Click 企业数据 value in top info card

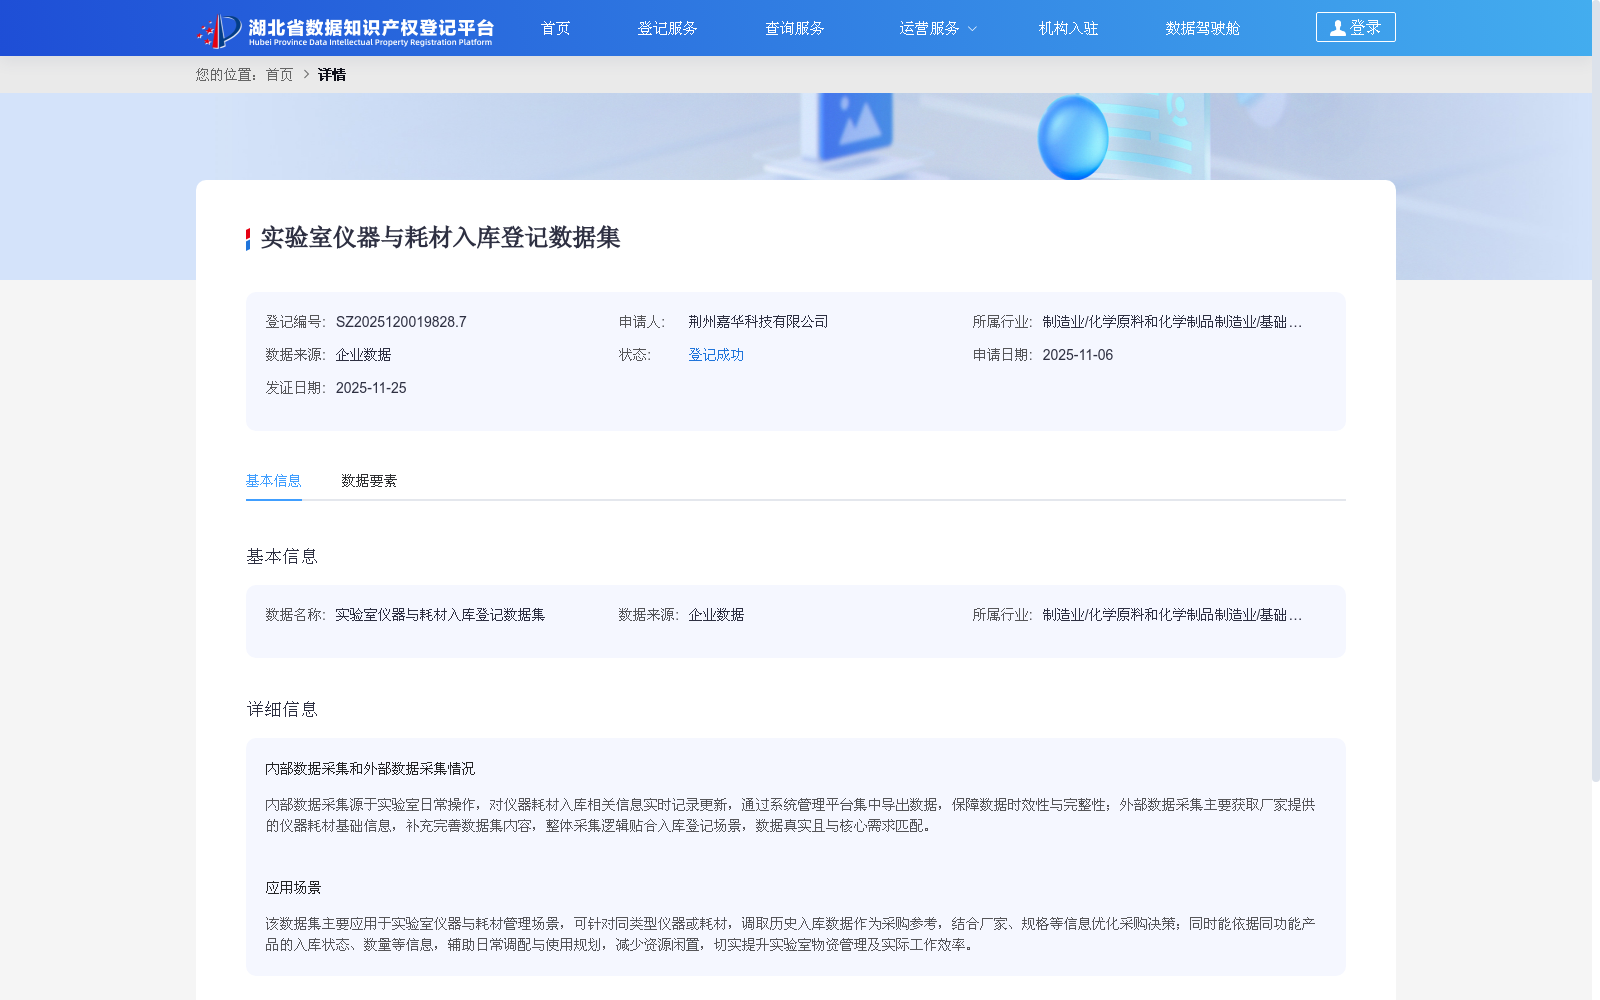click(363, 355)
